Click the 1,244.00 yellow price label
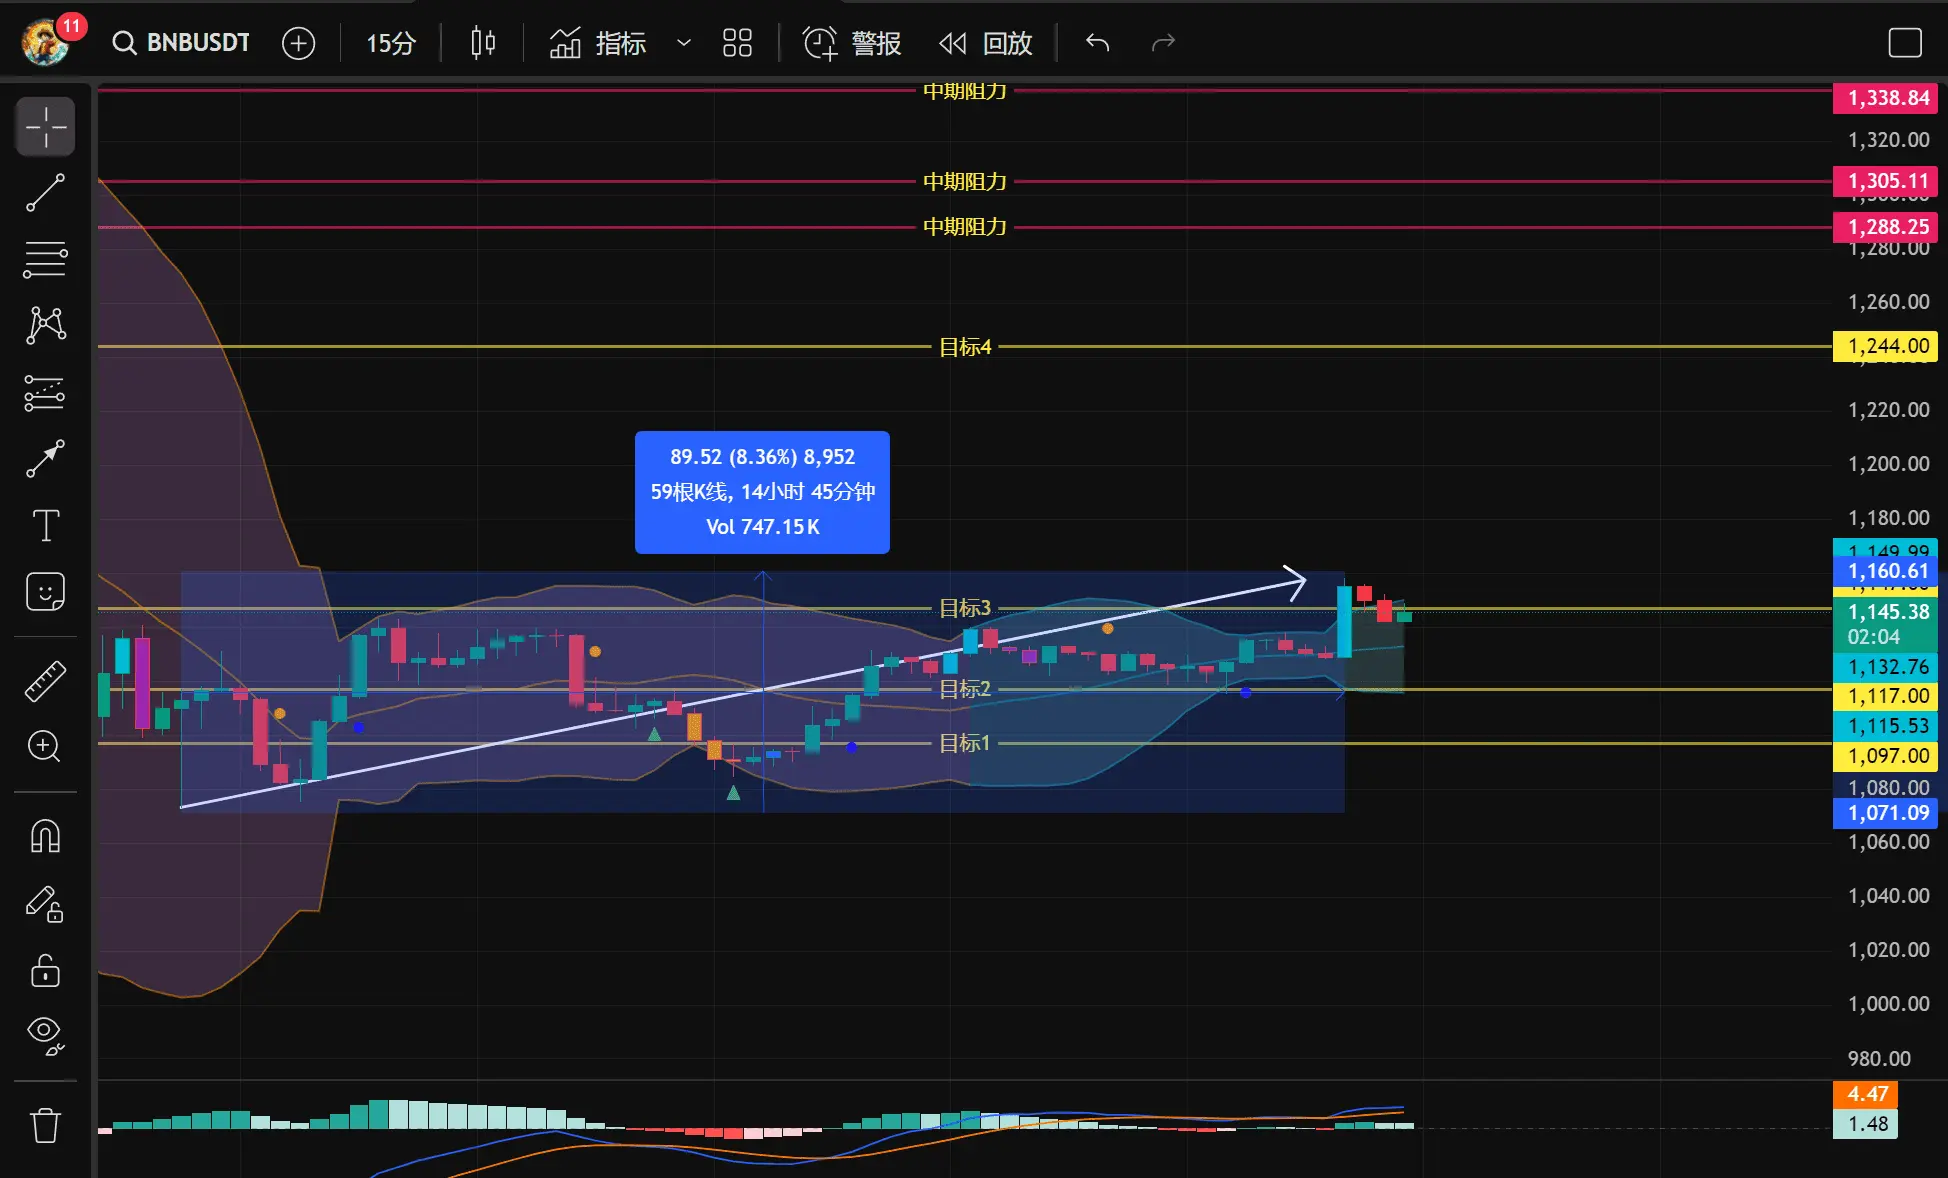1948x1178 pixels. [1886, 346]
